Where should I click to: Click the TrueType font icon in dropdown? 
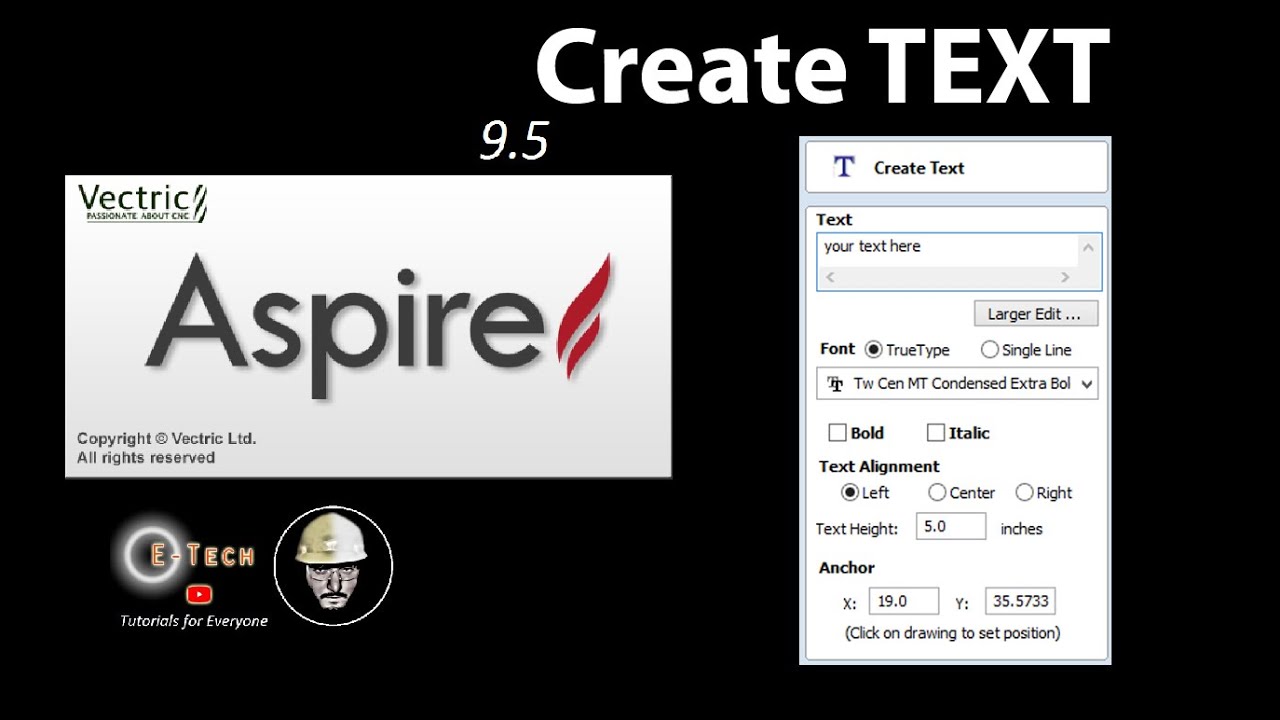(835, 384)
